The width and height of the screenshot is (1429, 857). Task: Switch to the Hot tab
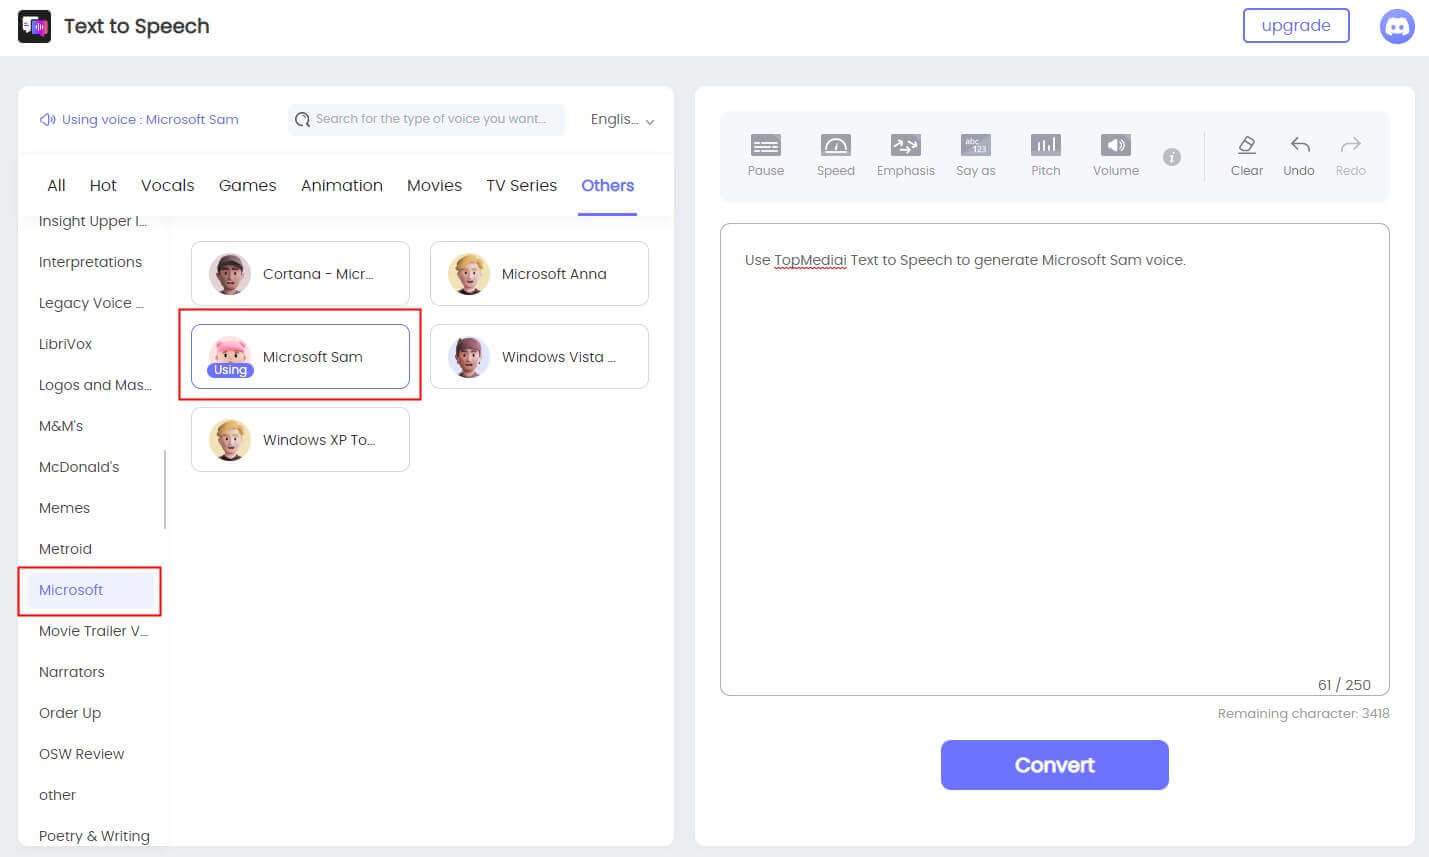103,185
